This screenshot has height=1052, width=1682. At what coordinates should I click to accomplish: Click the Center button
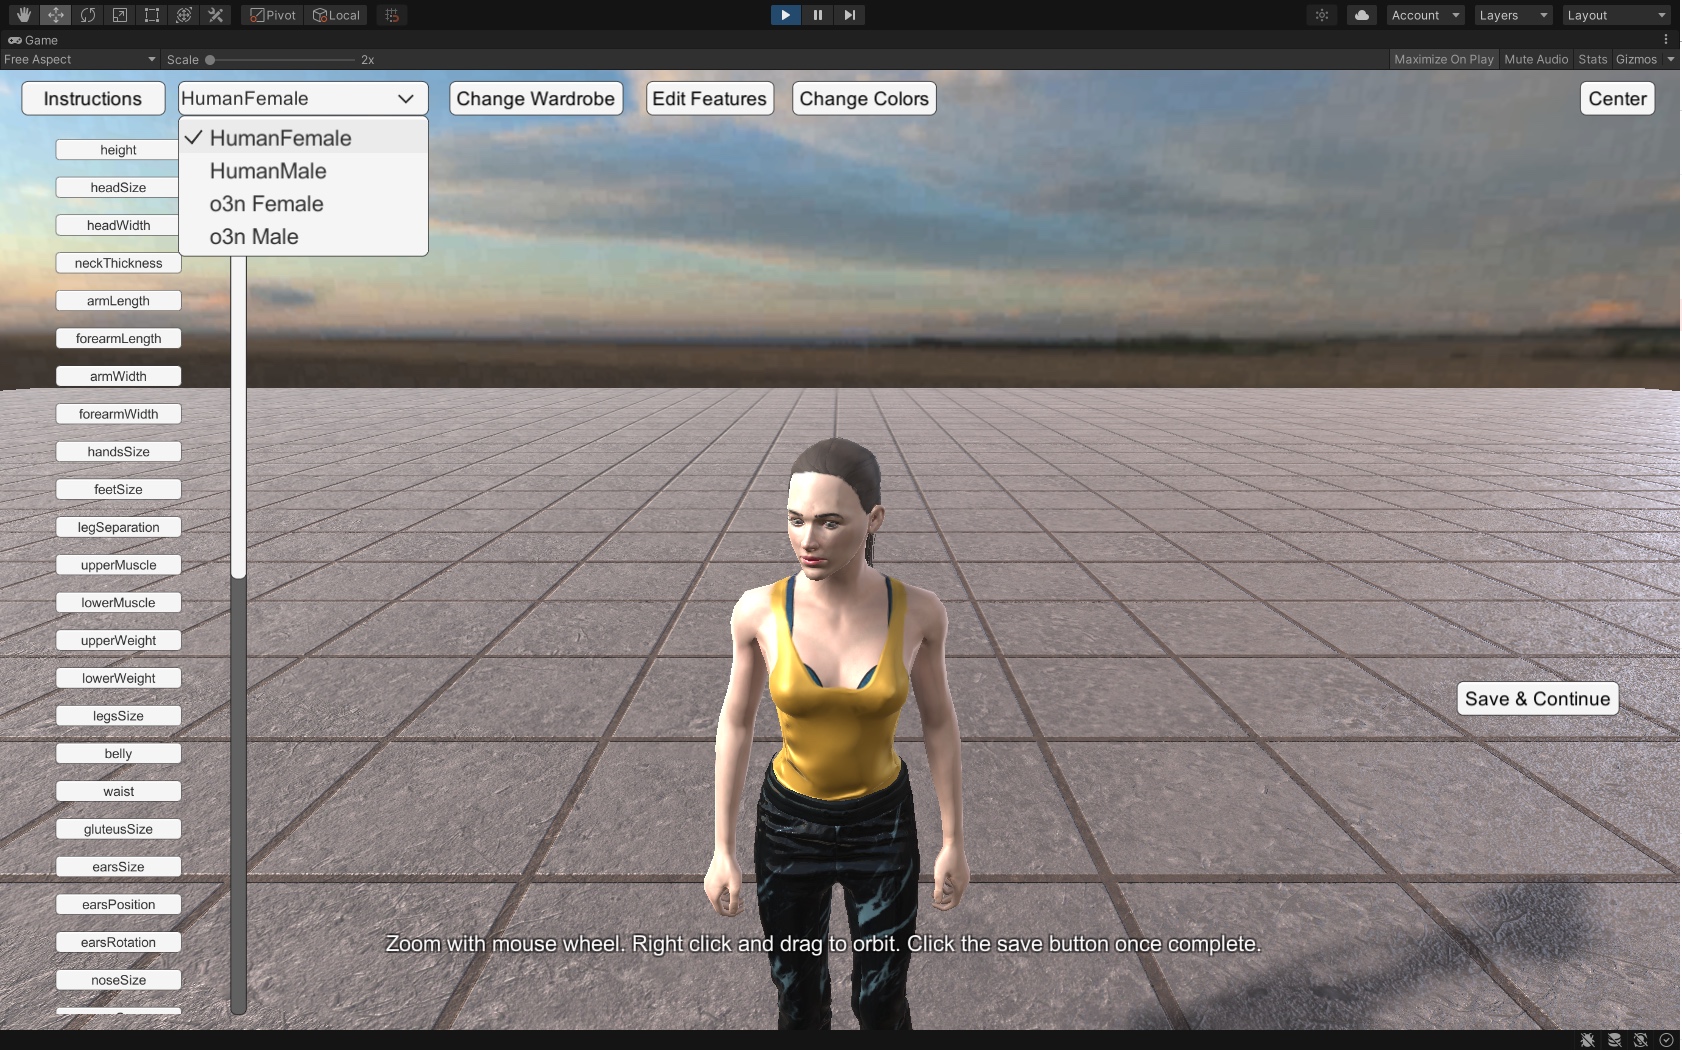pyautogui.click(x=1617, y=98)
